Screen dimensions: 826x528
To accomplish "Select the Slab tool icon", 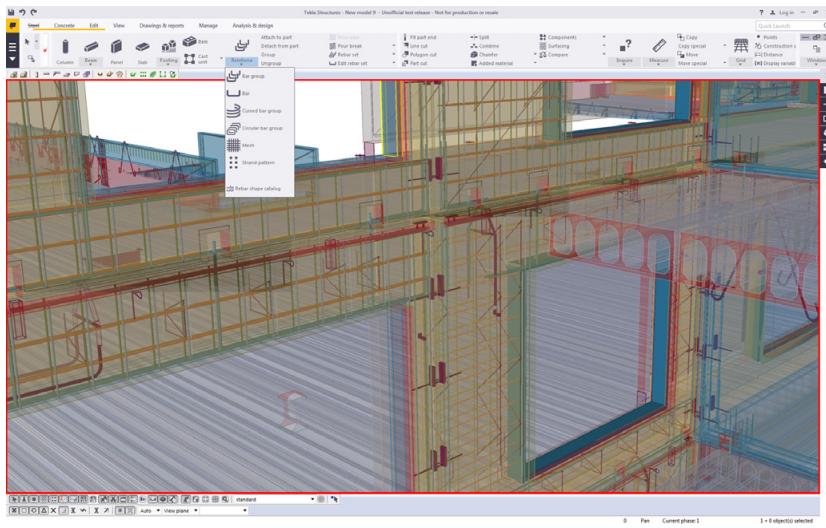I will (142, 47).
